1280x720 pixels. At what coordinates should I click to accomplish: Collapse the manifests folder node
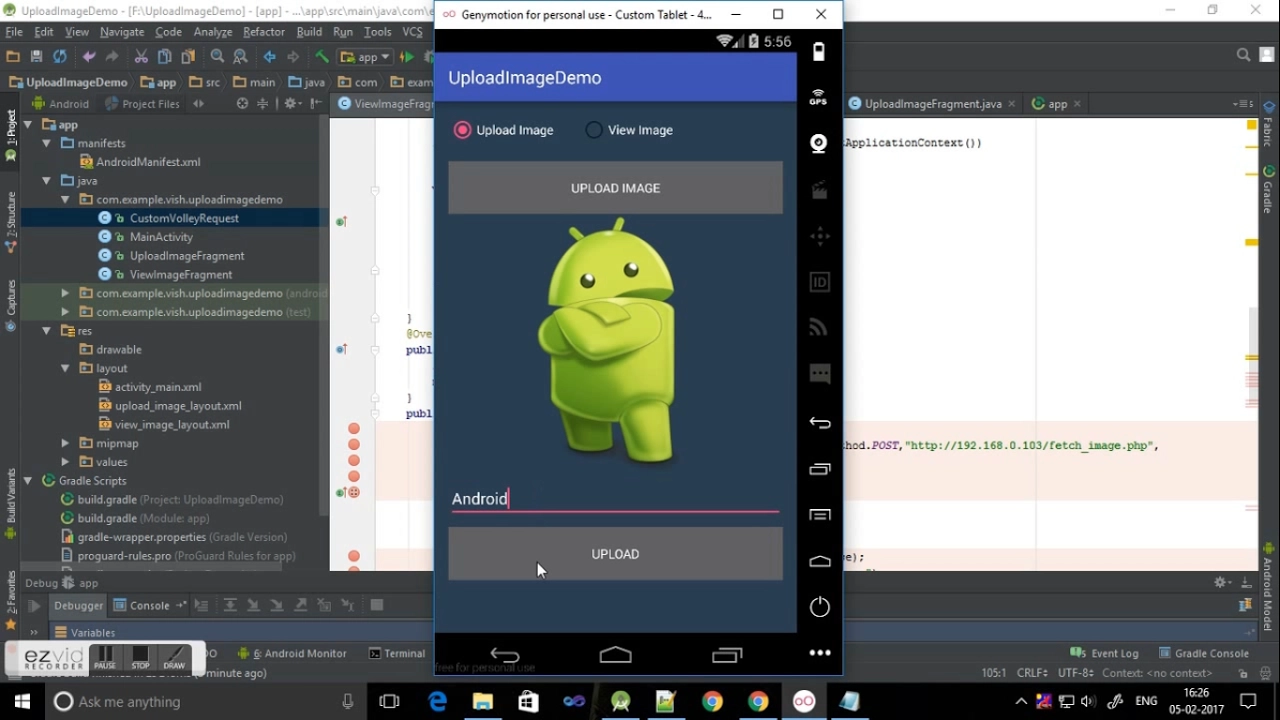coord(46,143)
